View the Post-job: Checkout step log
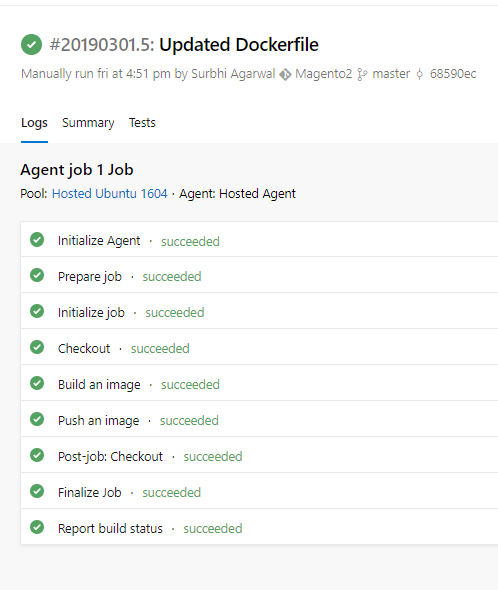The image size is (498, 590). pyautogui.click(x=259, y=455)
